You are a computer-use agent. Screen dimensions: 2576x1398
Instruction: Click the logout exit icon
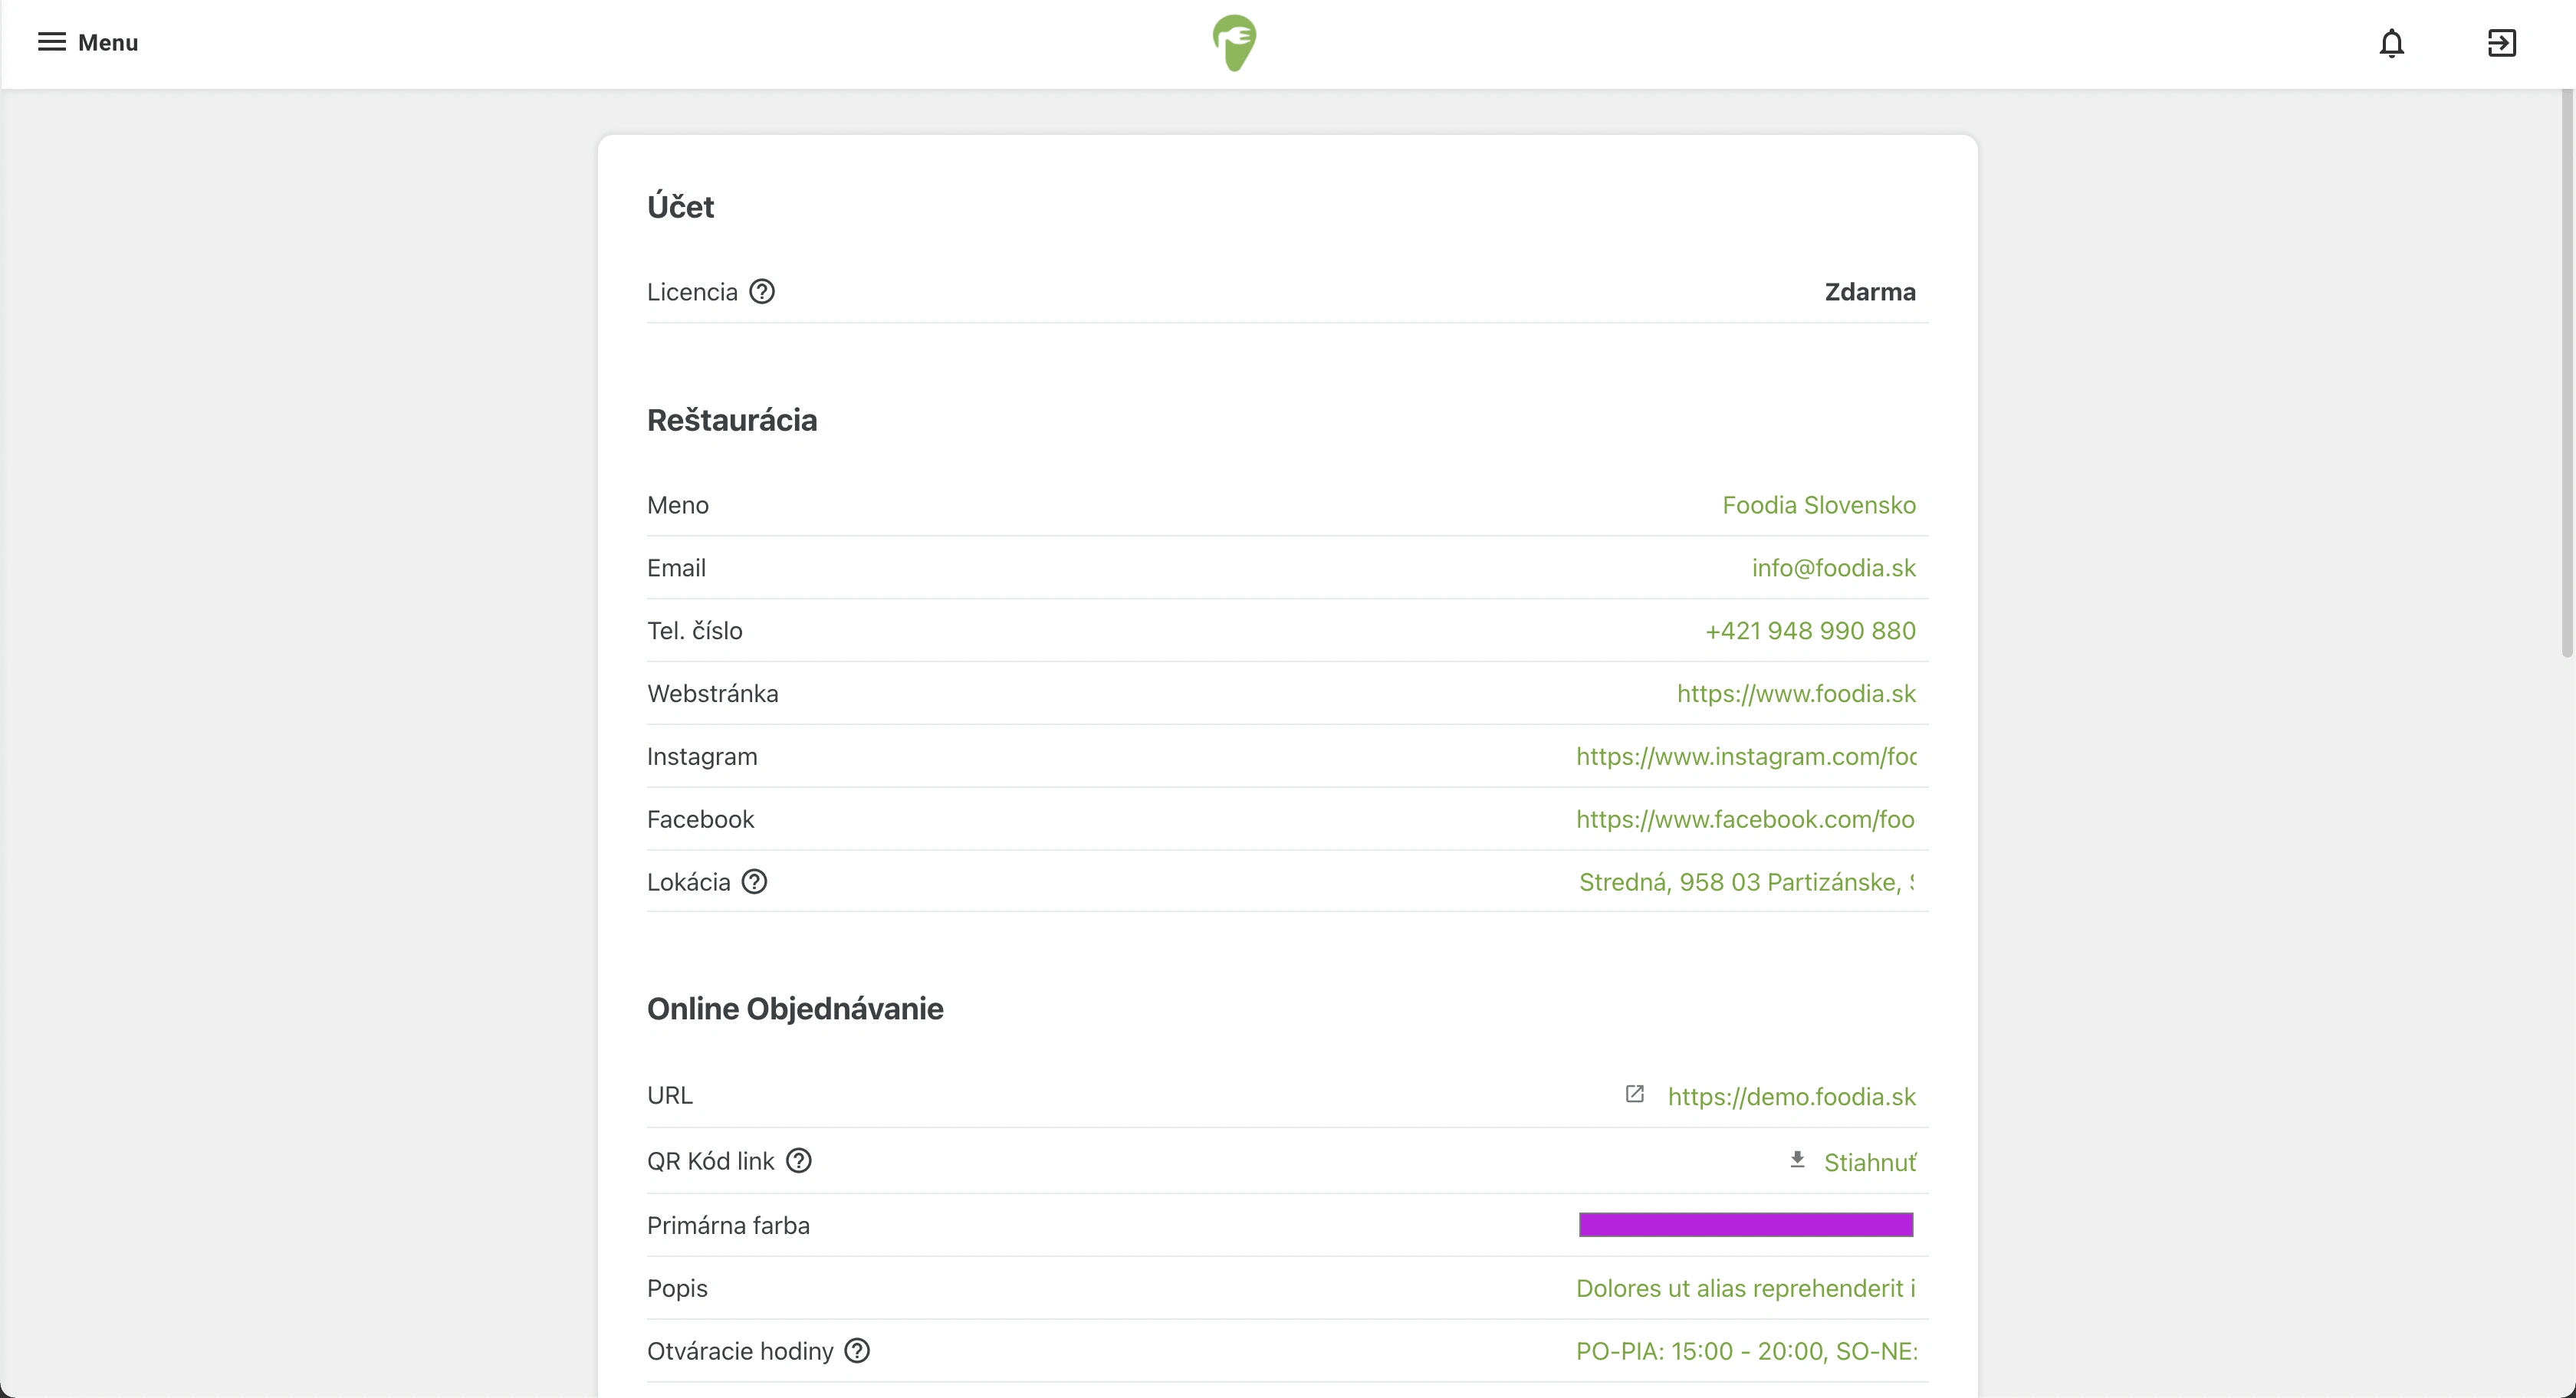tap(2501, 43)
